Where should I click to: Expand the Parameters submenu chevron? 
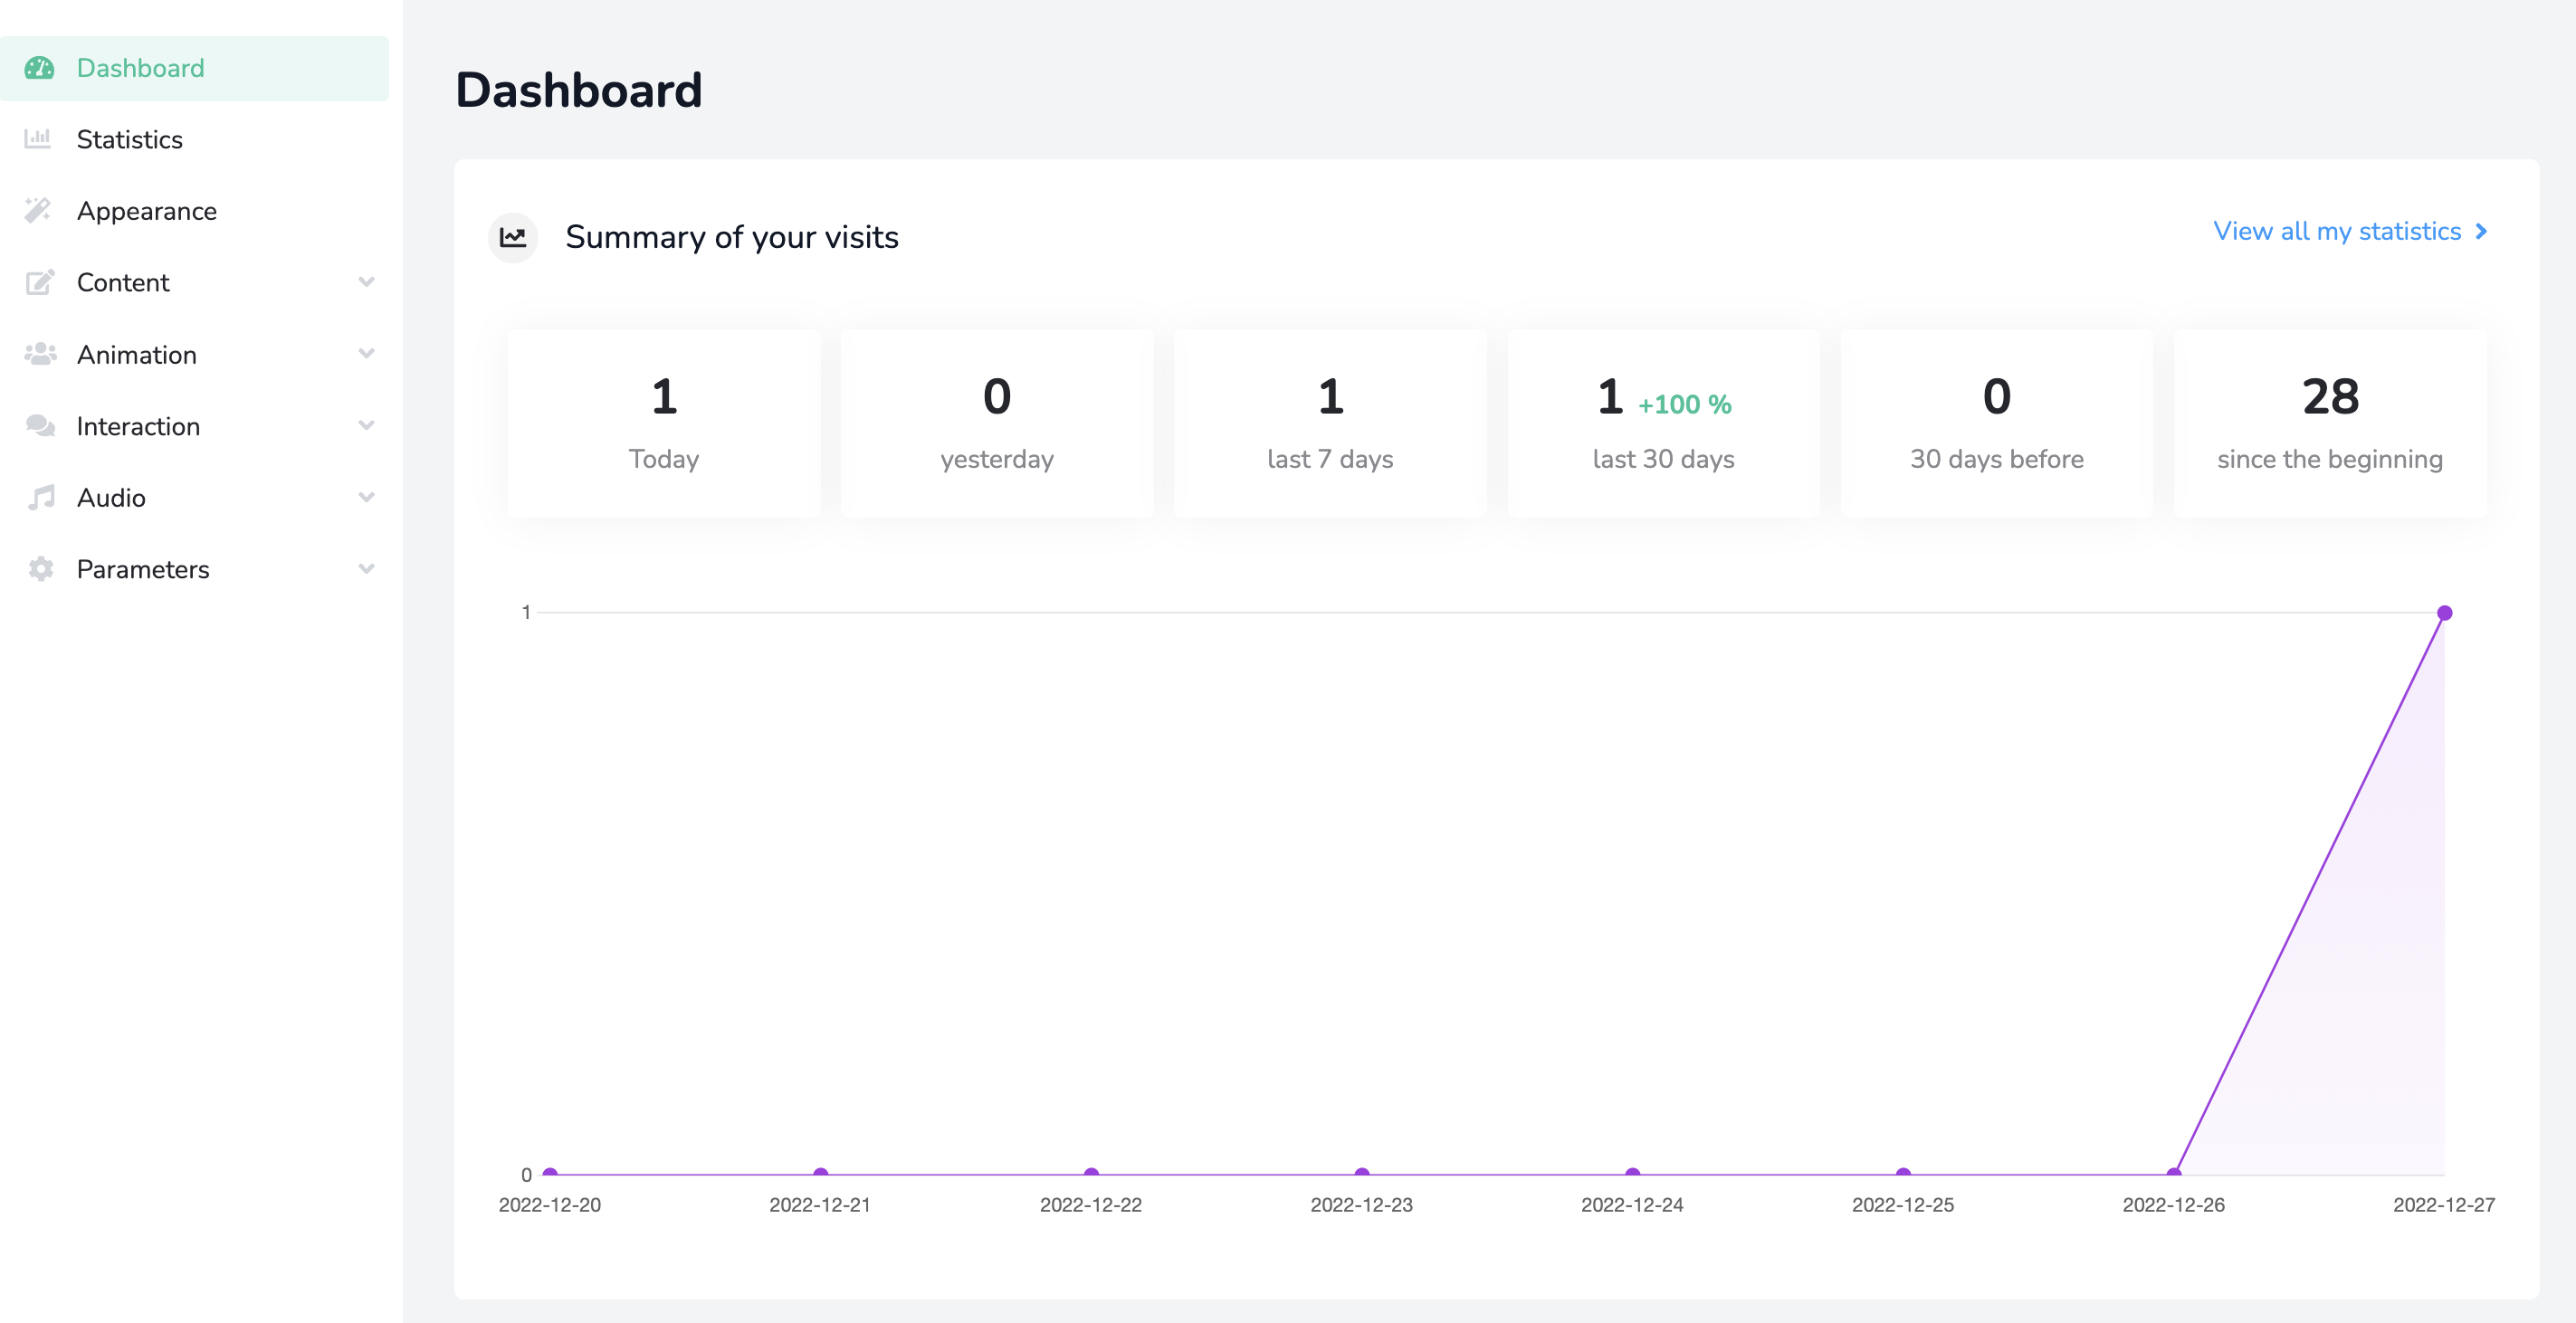[366, 569]
